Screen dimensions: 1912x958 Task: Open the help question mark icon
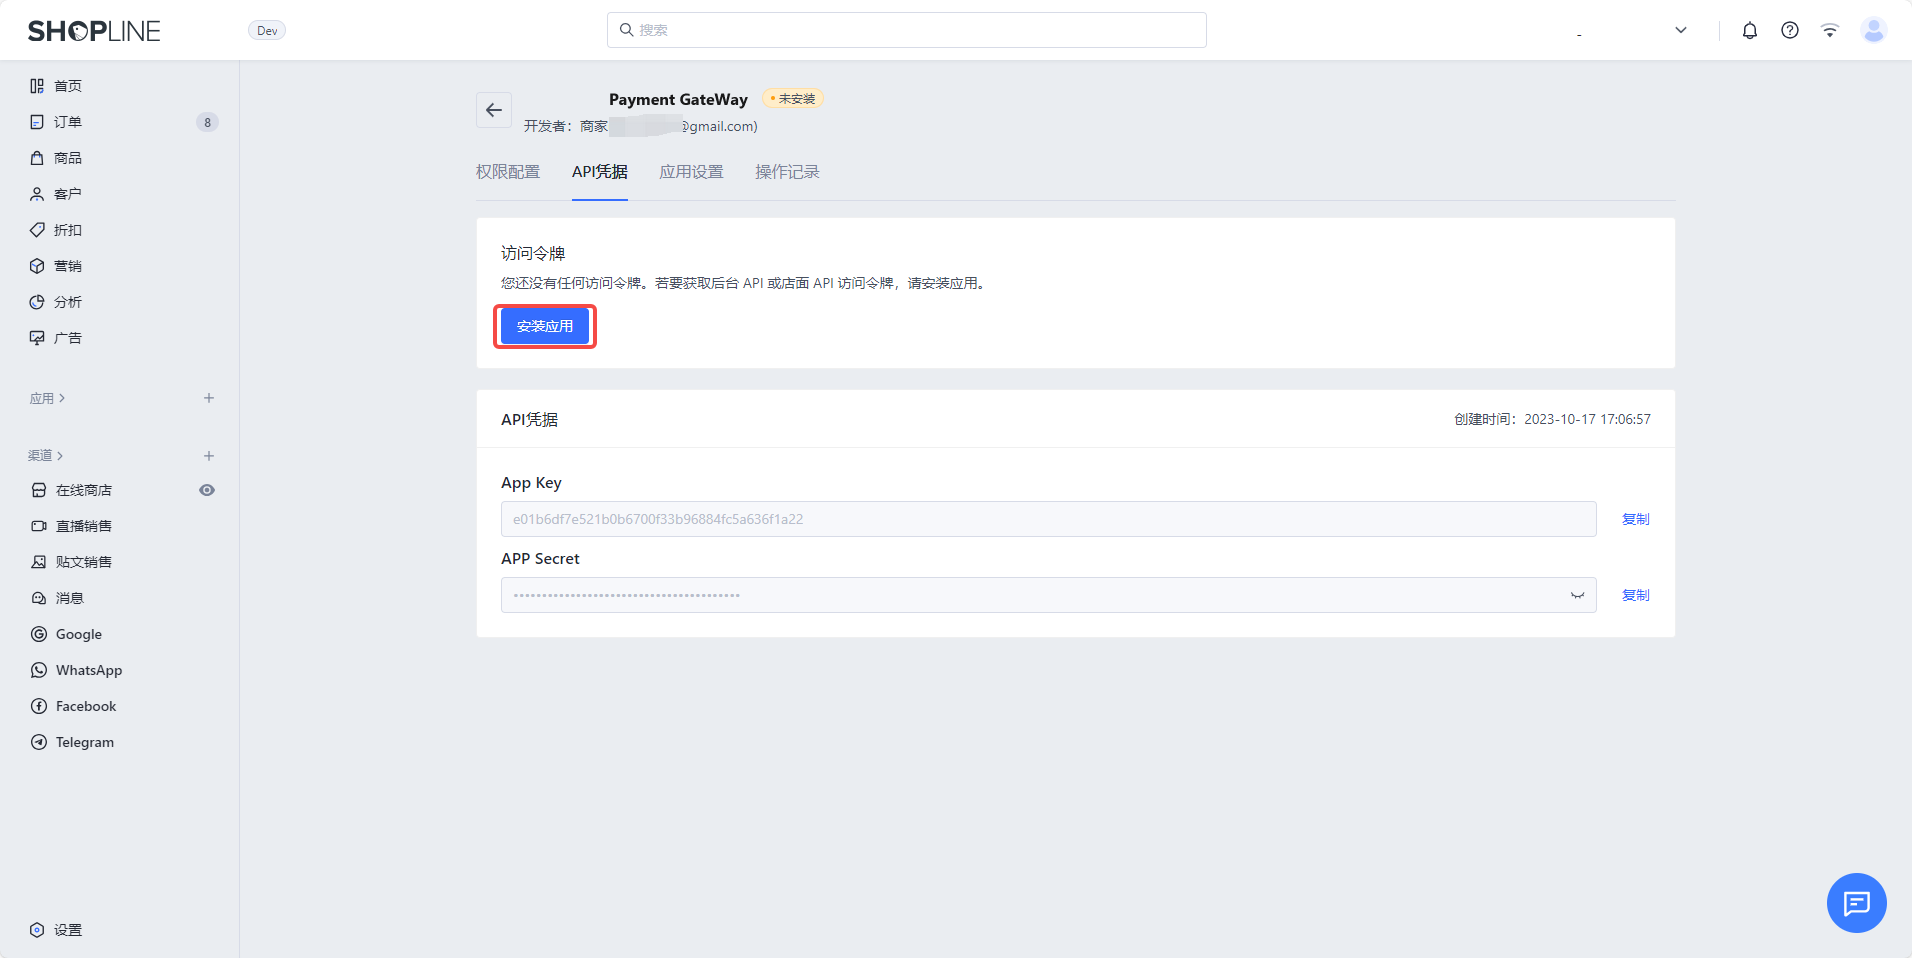pos(1790,30)
